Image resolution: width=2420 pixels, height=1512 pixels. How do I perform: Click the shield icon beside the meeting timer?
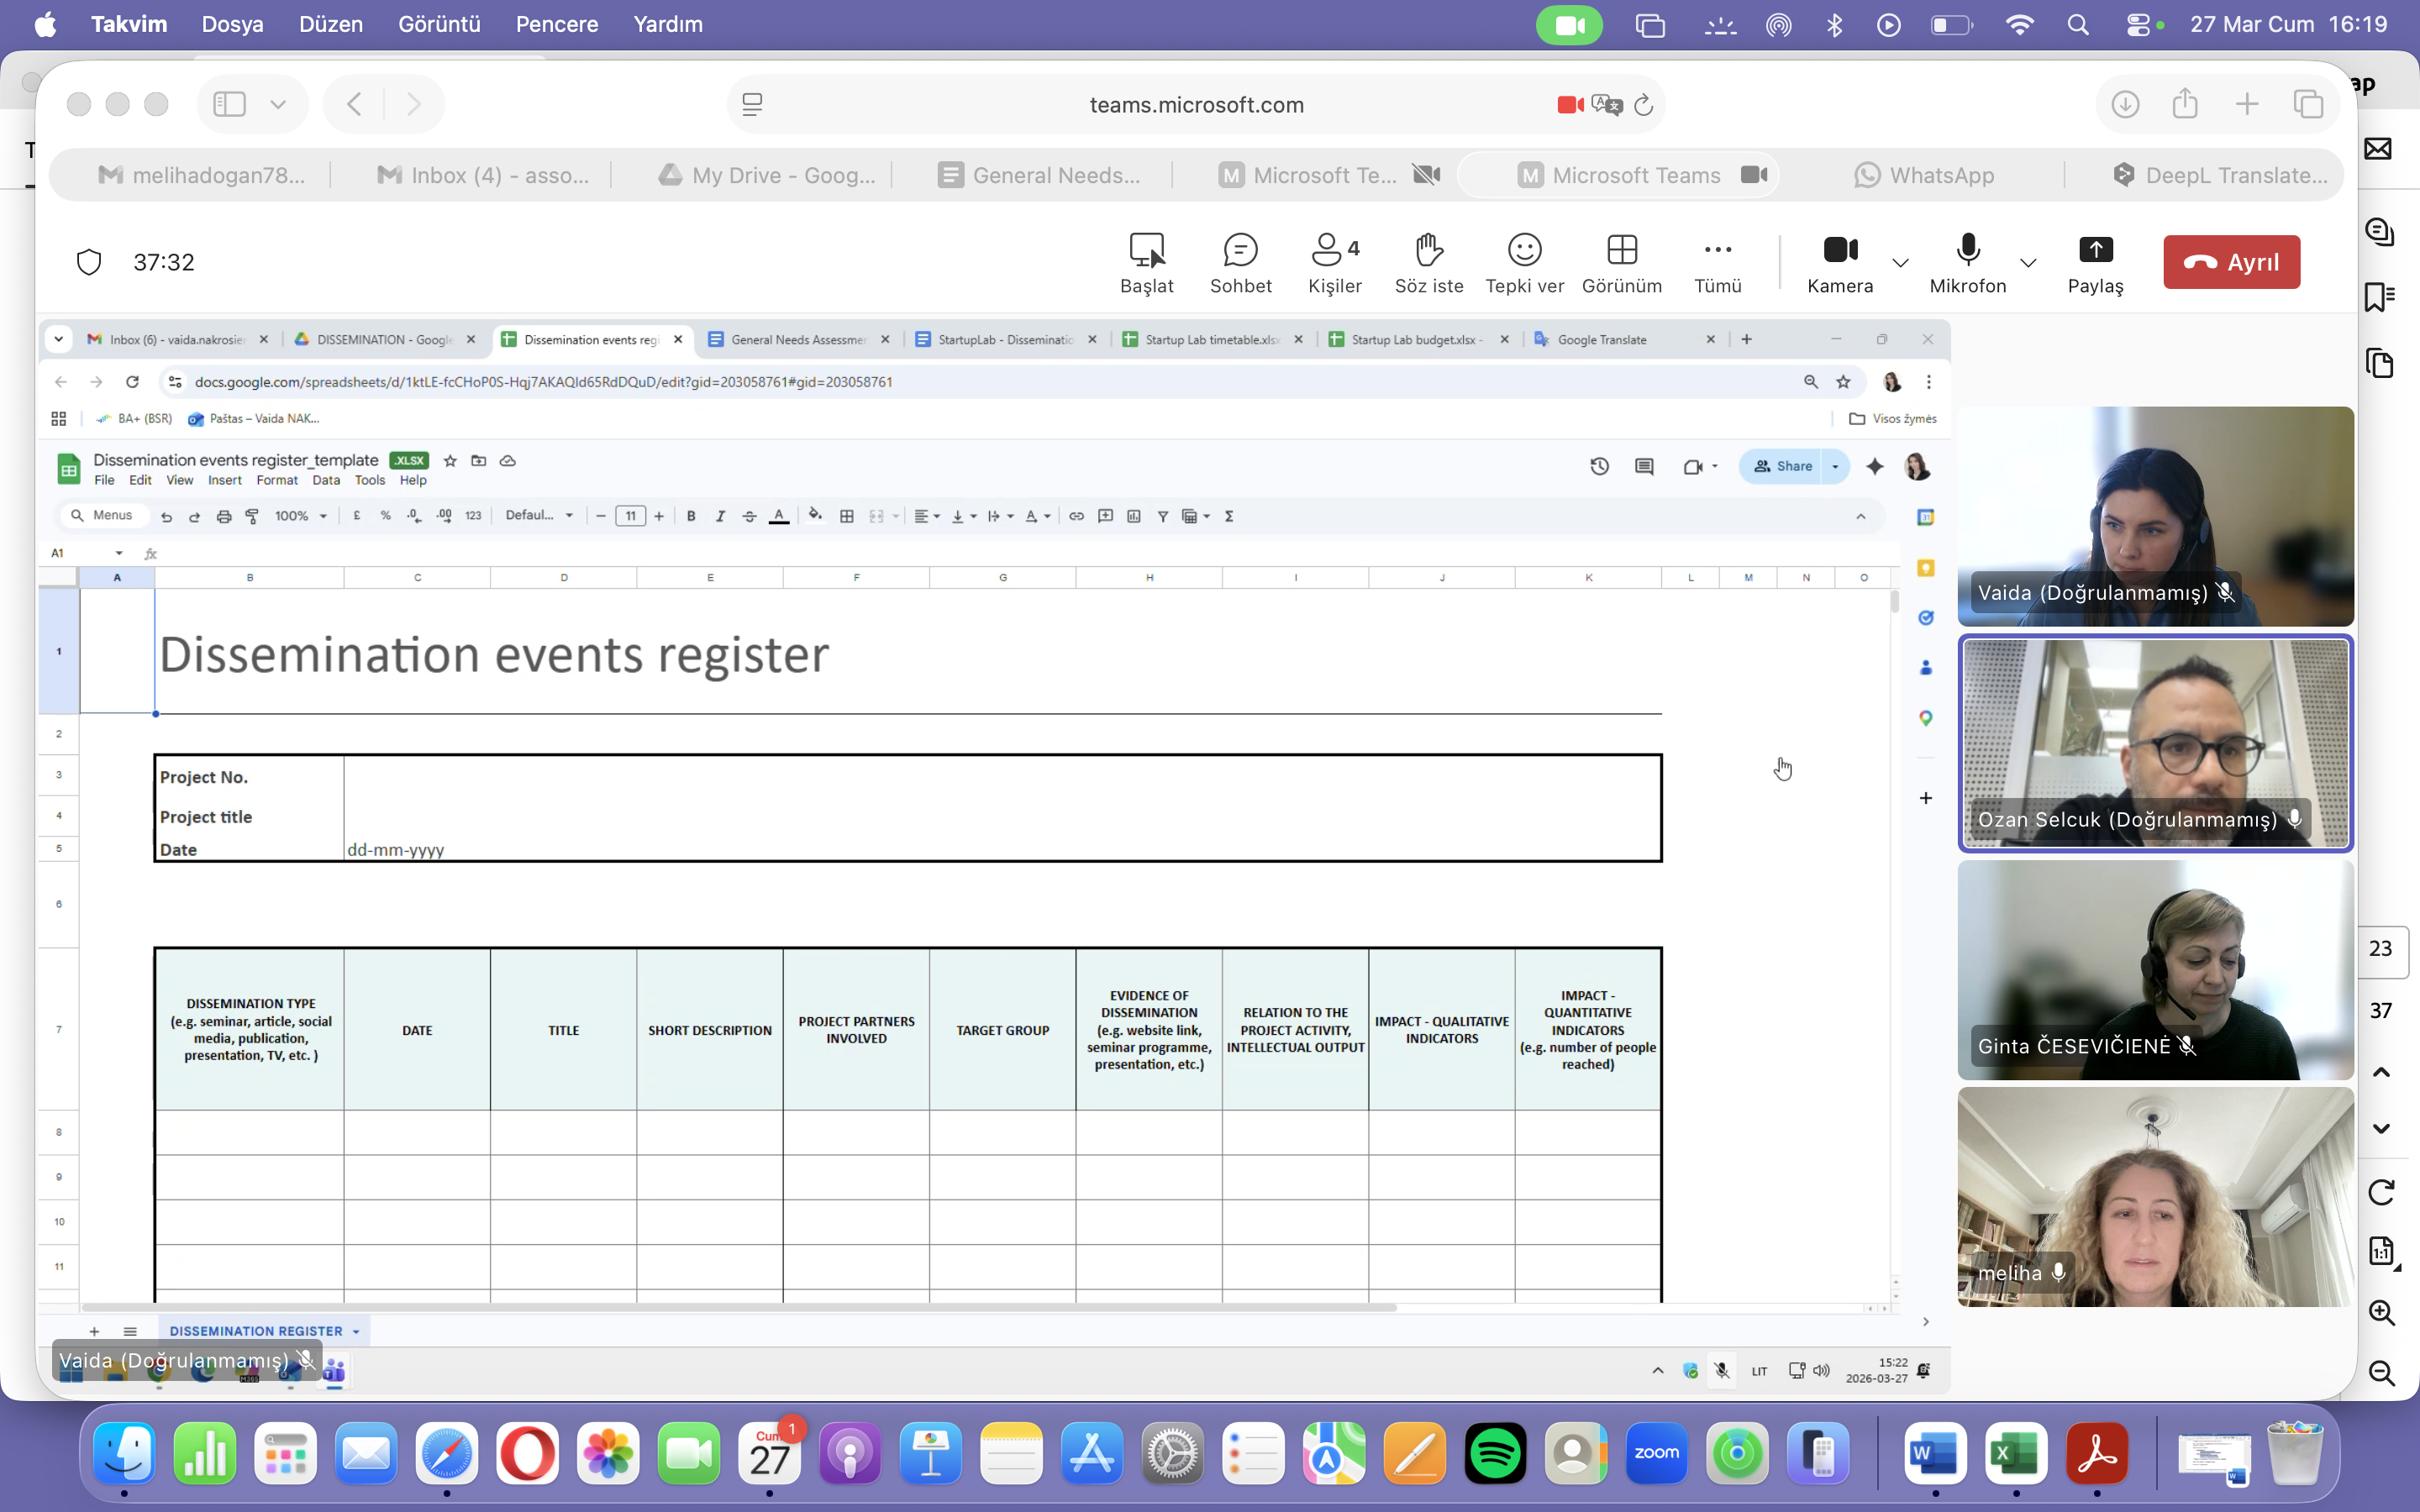(89, 262)
